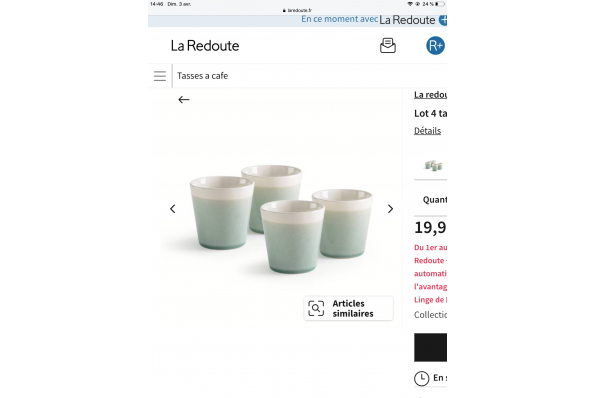
Task: Tap the back arrow above product image
Action: click(x=184, y=99)
